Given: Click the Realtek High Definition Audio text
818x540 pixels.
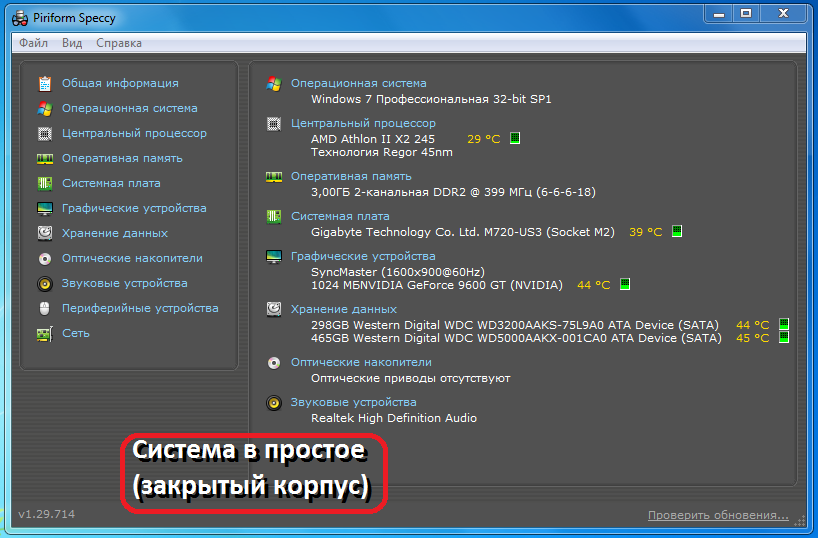Looking at the screenshot, I should coord(394,418).
